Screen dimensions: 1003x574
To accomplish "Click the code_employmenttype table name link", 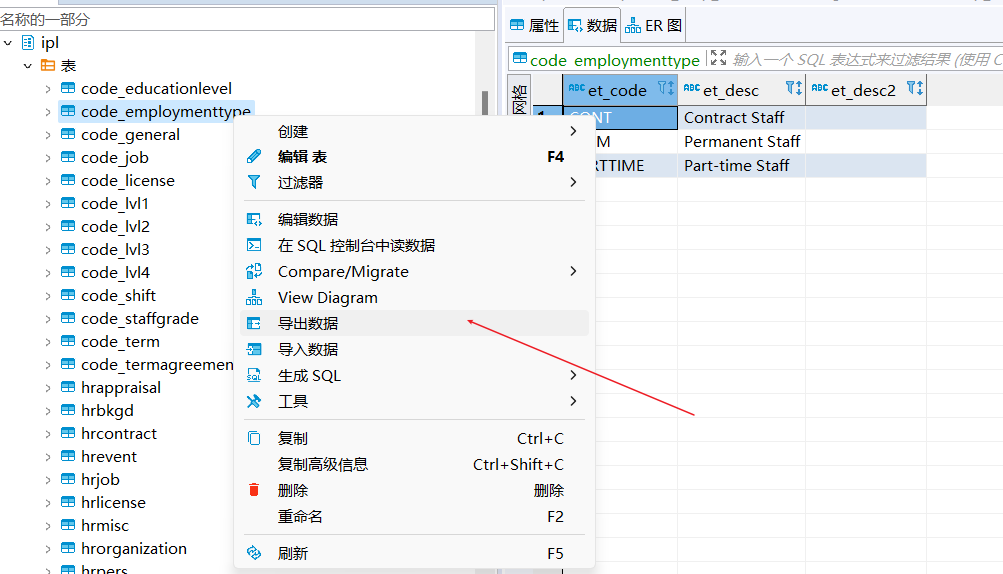I will coord(615,60).
